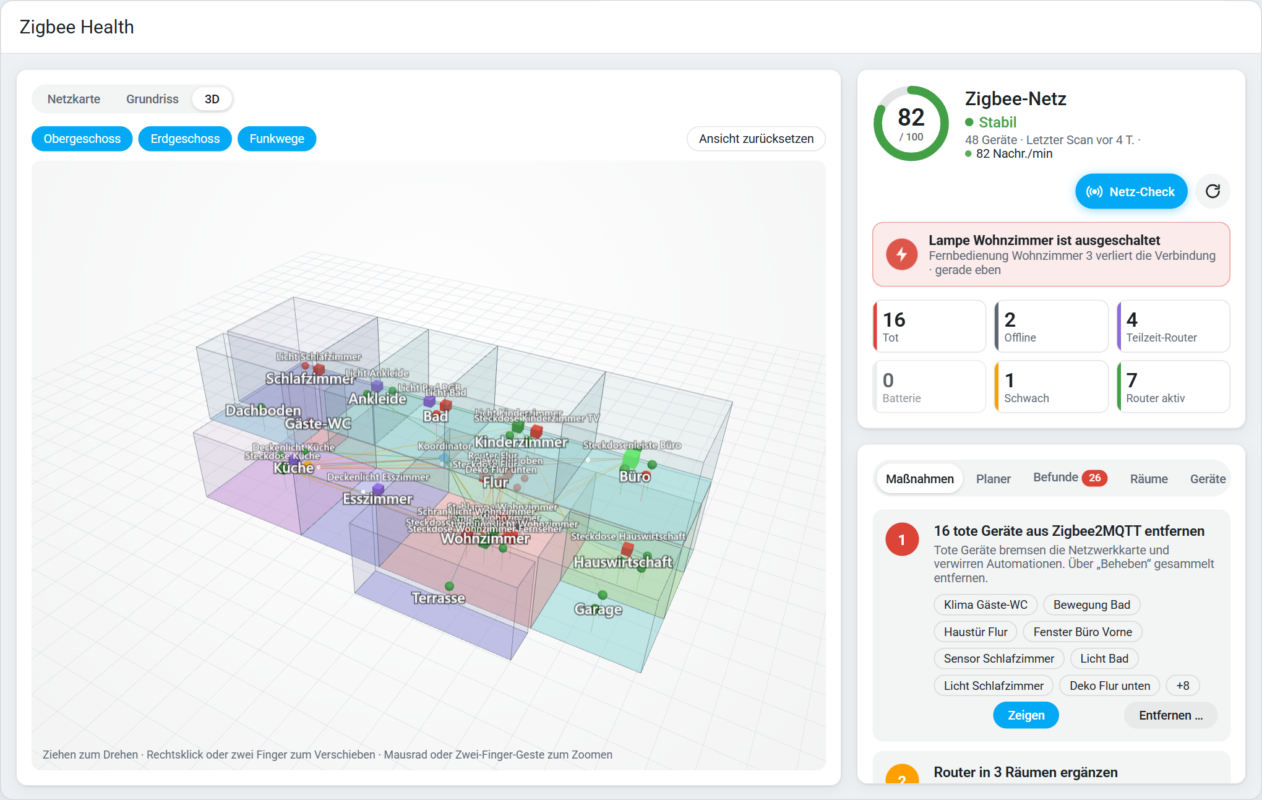1262x800 pixels.
Task: Click the Licht Bad chip
Action: click(x=1104, y=659)
